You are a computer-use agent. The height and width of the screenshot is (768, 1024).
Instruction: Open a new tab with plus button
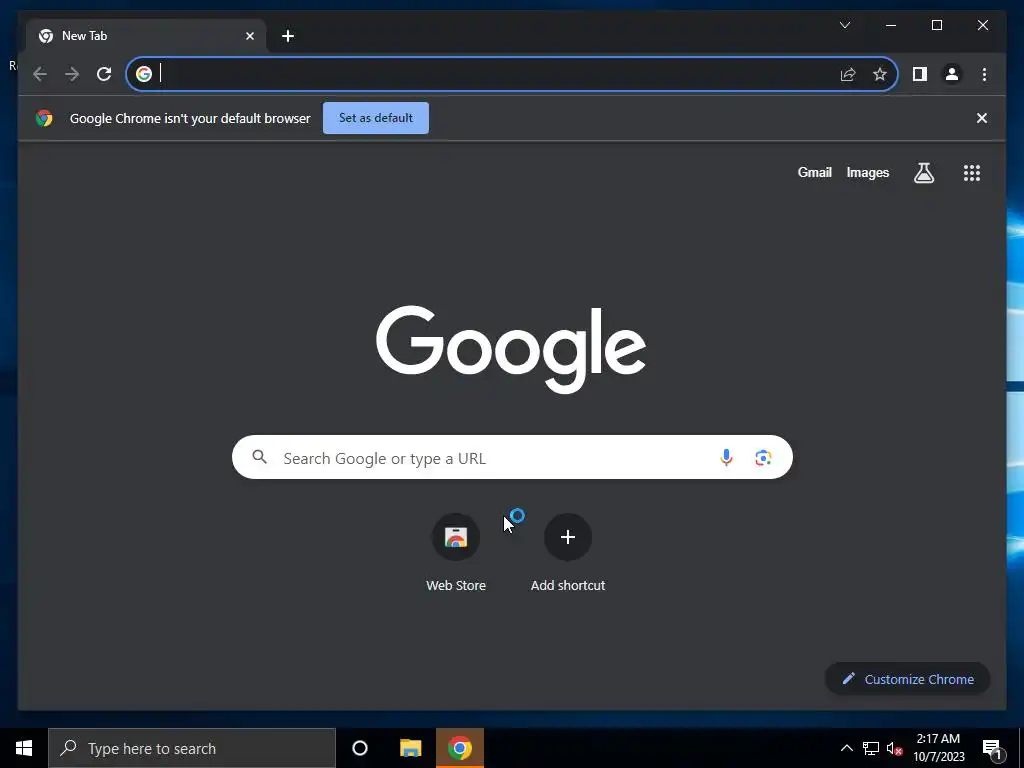point(288,36)
